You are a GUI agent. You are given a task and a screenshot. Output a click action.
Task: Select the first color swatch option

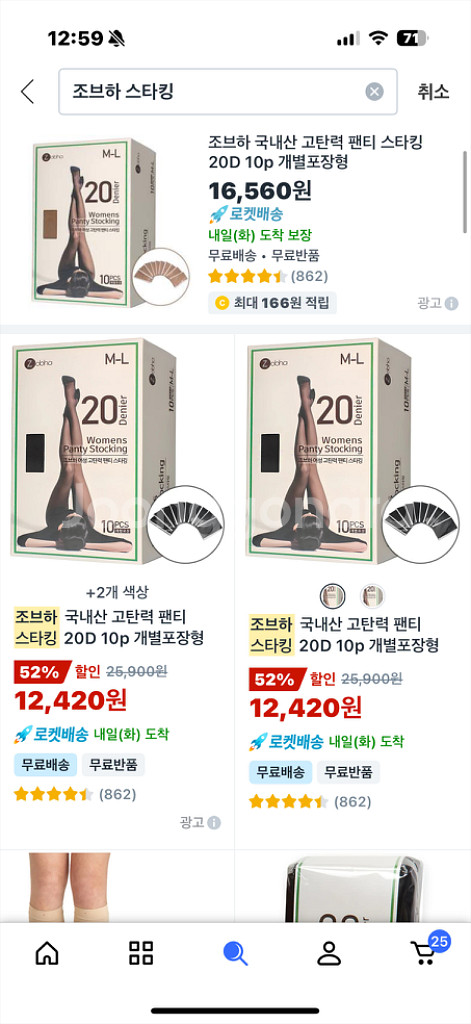click(x=333, y=596)
